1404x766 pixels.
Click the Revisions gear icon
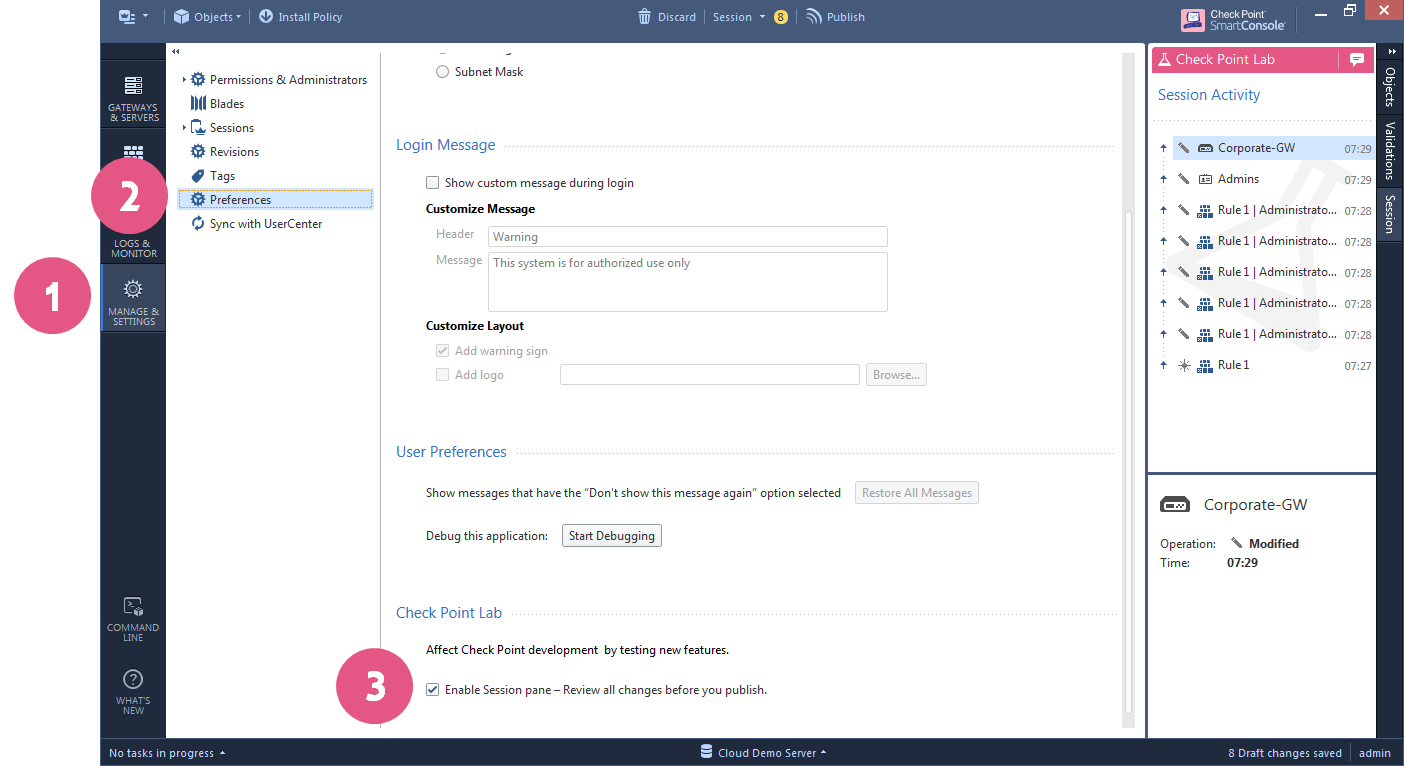pos(198,152)
